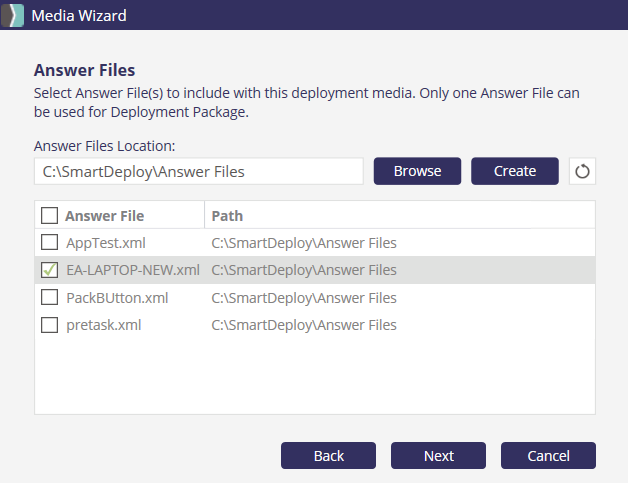
Task: Sort by the Path column header
Action: pyautogui.click(x=227, y=215)
